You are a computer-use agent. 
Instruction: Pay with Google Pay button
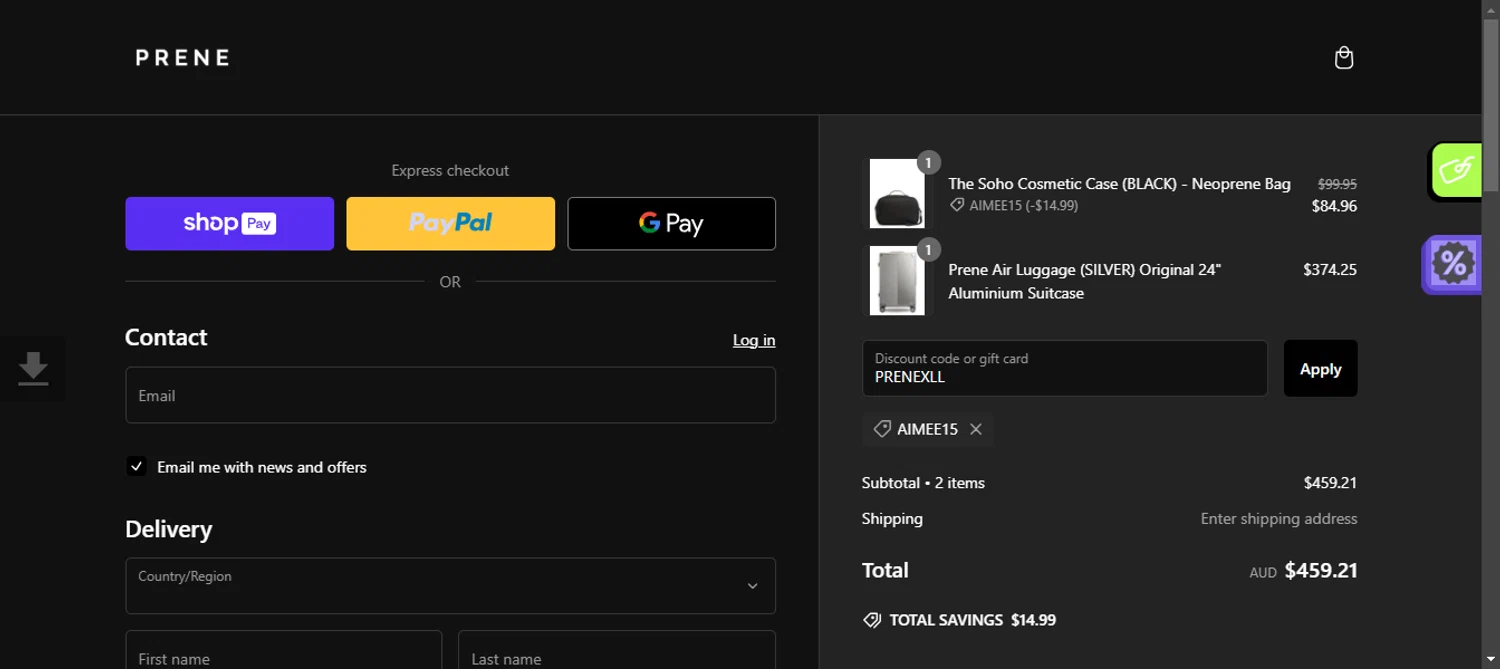[x=671, y=223]
